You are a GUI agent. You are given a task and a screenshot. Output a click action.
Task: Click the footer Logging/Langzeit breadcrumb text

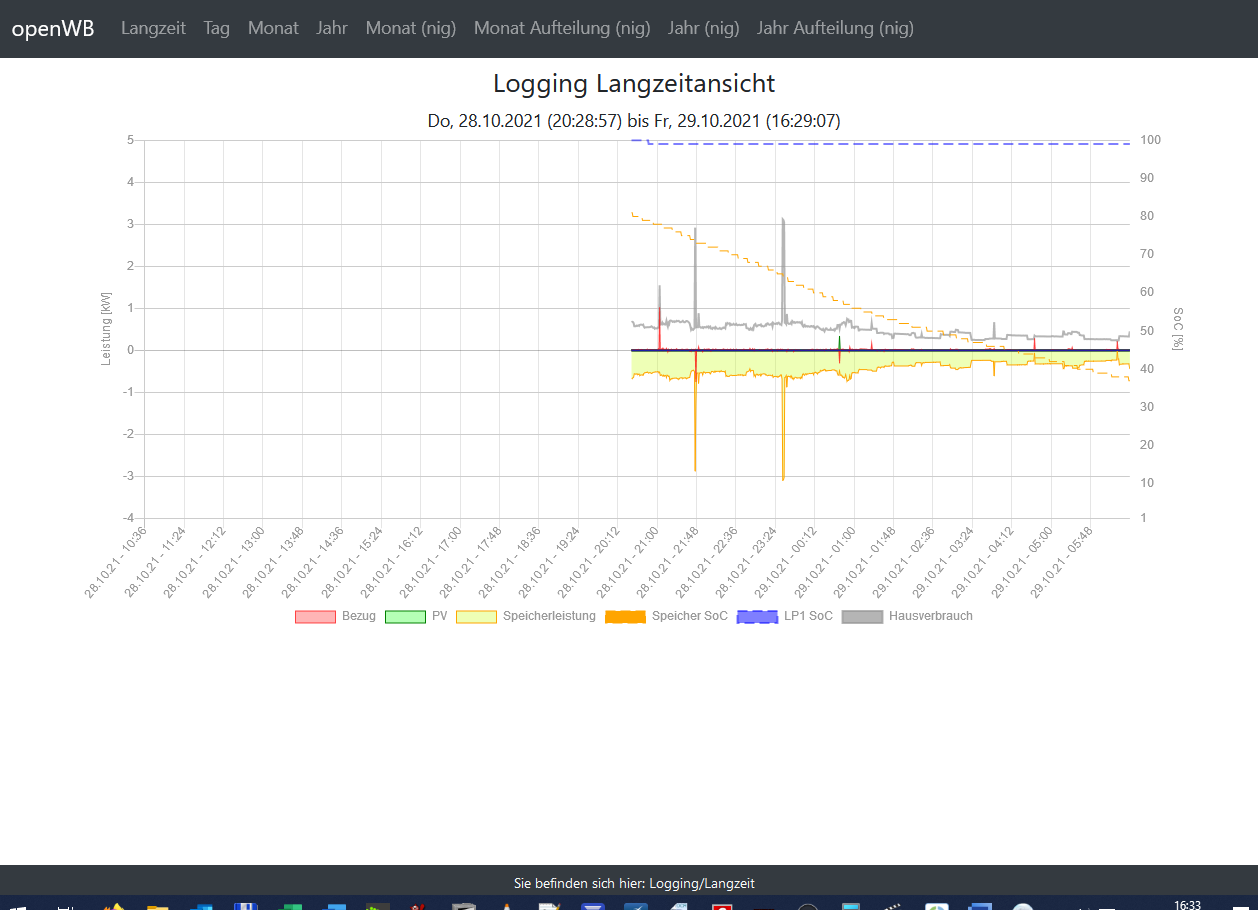click(x=634, y=883)
